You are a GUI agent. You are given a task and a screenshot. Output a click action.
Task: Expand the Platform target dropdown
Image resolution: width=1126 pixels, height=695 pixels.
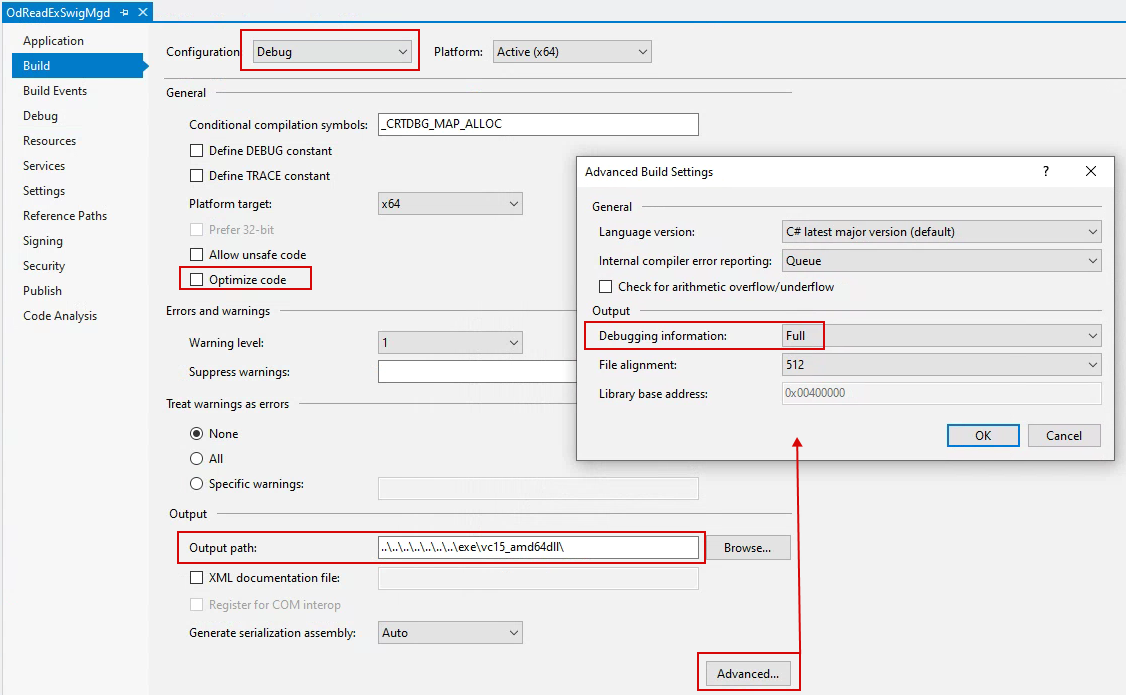(x=450, y=204)
